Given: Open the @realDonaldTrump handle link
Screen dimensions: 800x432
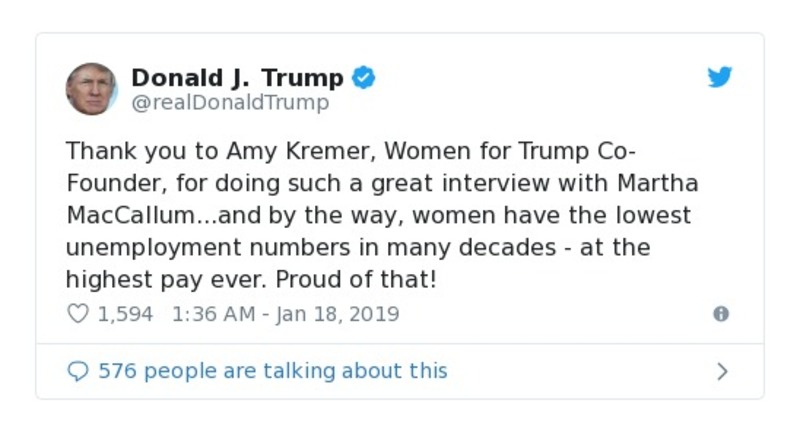Looking at the screenshot, I should (x=230, y=103).
